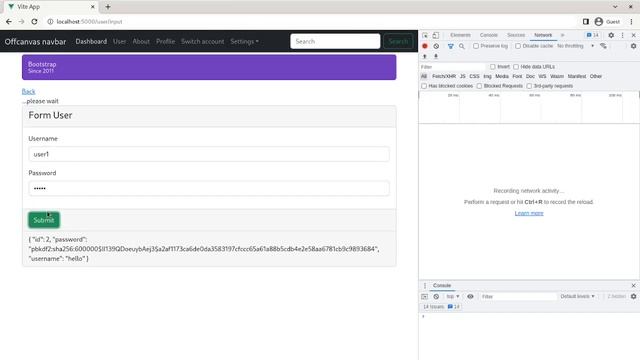Image resolution: width=640 pixels, height=360 pixels.
Task: Click the export HAR download arrow
Action: coord(436,56)
